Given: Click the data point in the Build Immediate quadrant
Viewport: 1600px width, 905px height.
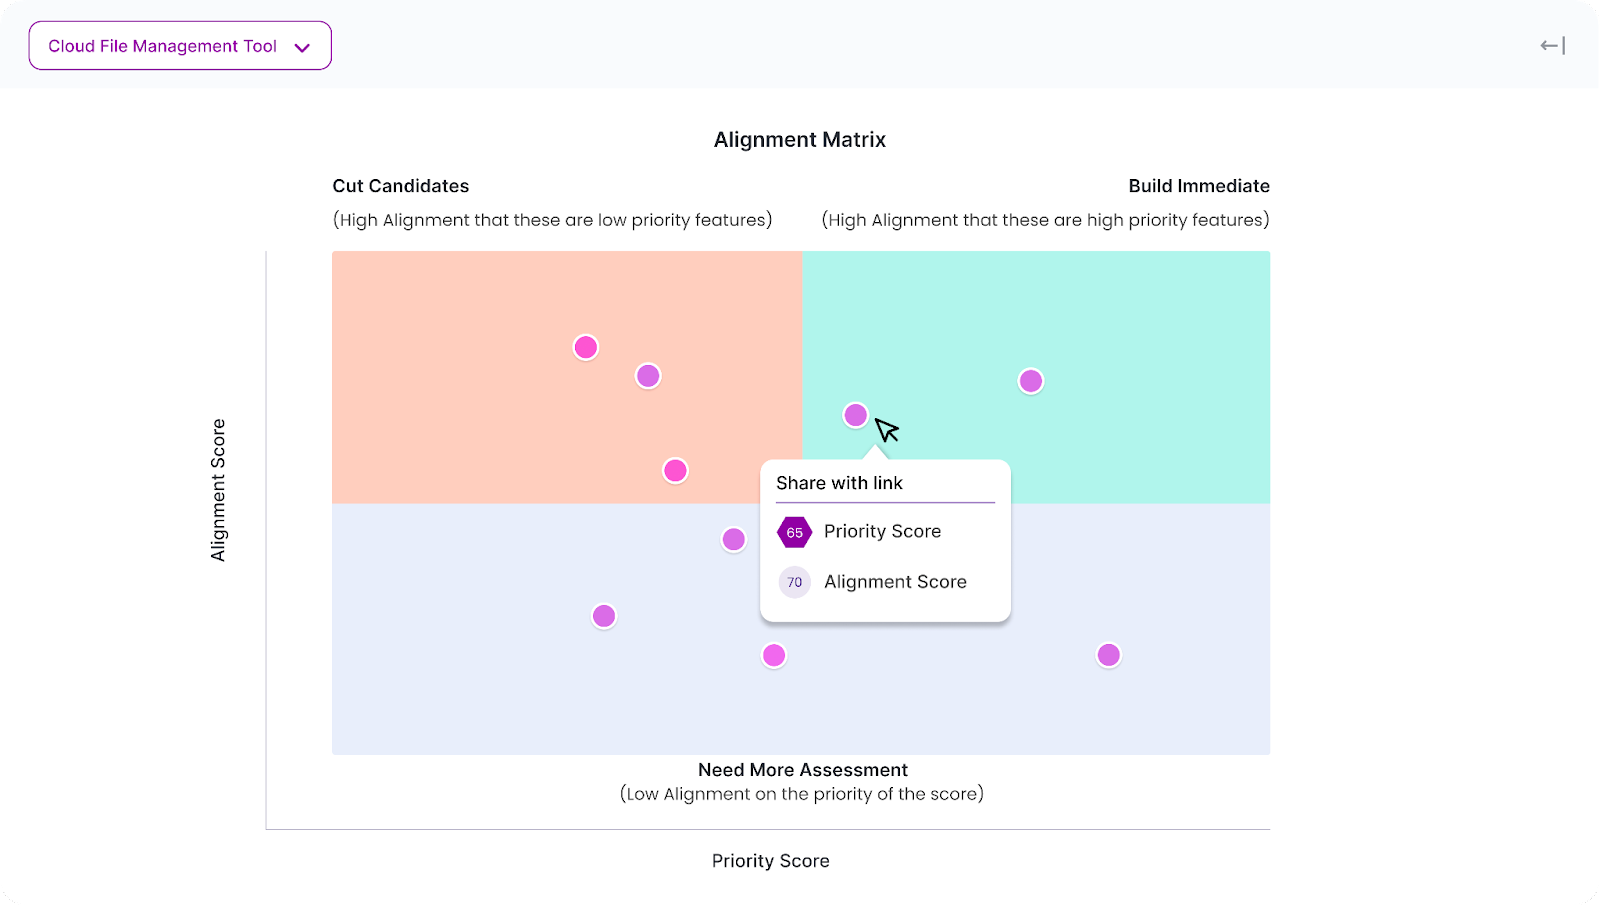Looking at the screenshot, I should [1031, 381].
